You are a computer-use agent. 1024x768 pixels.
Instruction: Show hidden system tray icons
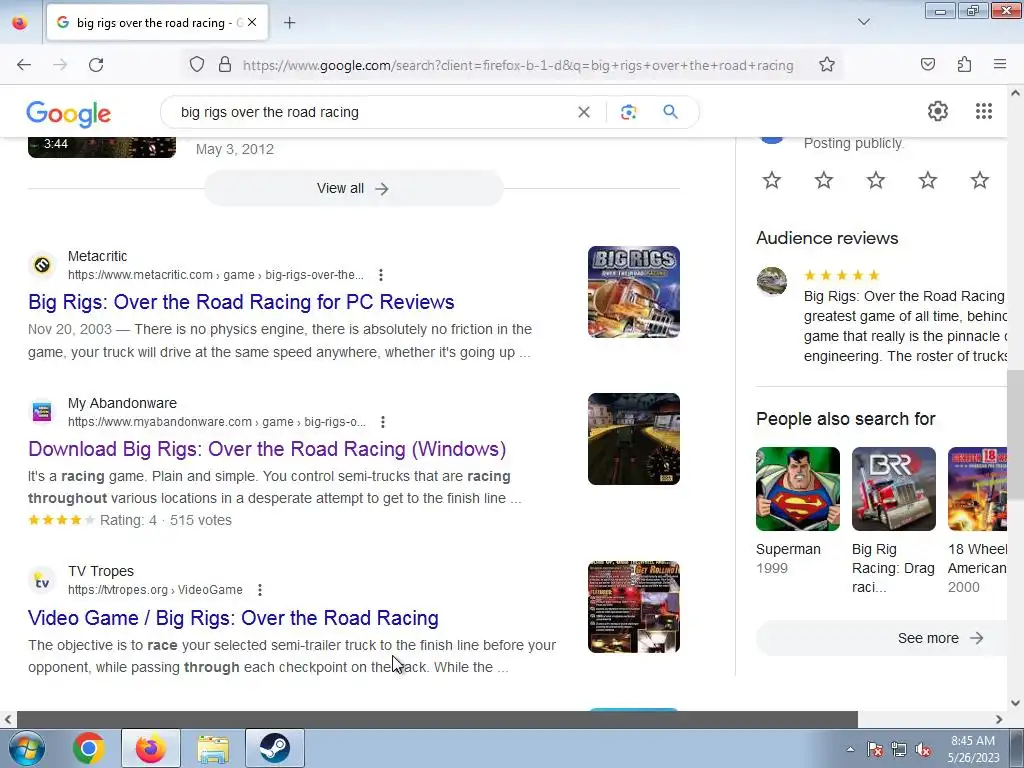(x=850, y=749)
